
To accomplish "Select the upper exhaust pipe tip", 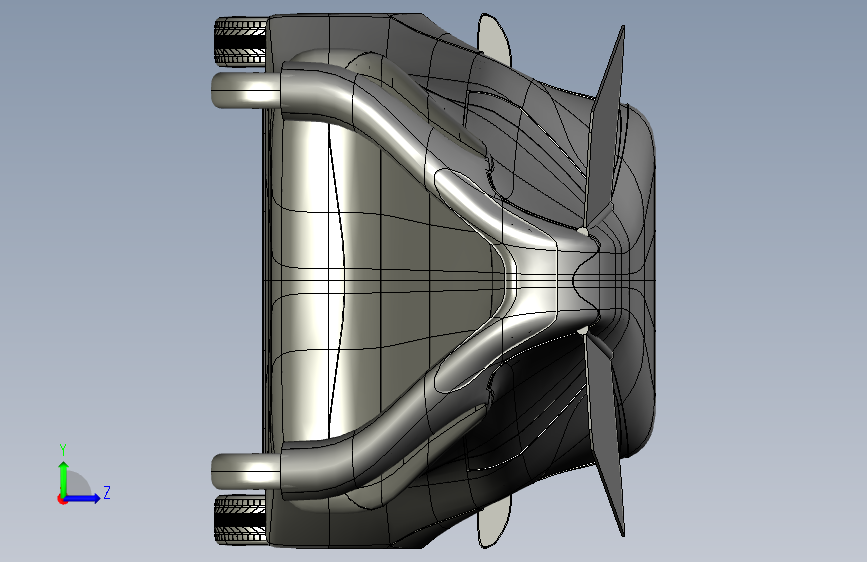I will coord(246,90).
